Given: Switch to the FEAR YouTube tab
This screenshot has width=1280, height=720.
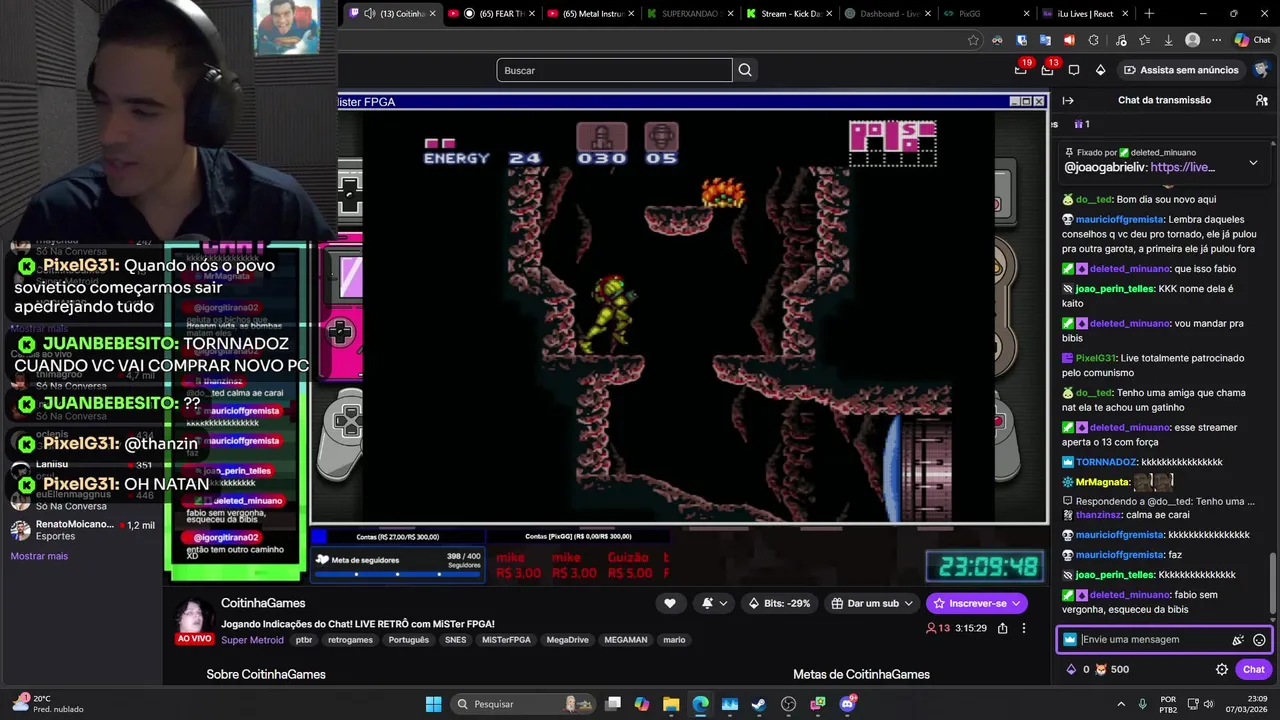Looking at the screenshot, I should click(x=492, y=13).
